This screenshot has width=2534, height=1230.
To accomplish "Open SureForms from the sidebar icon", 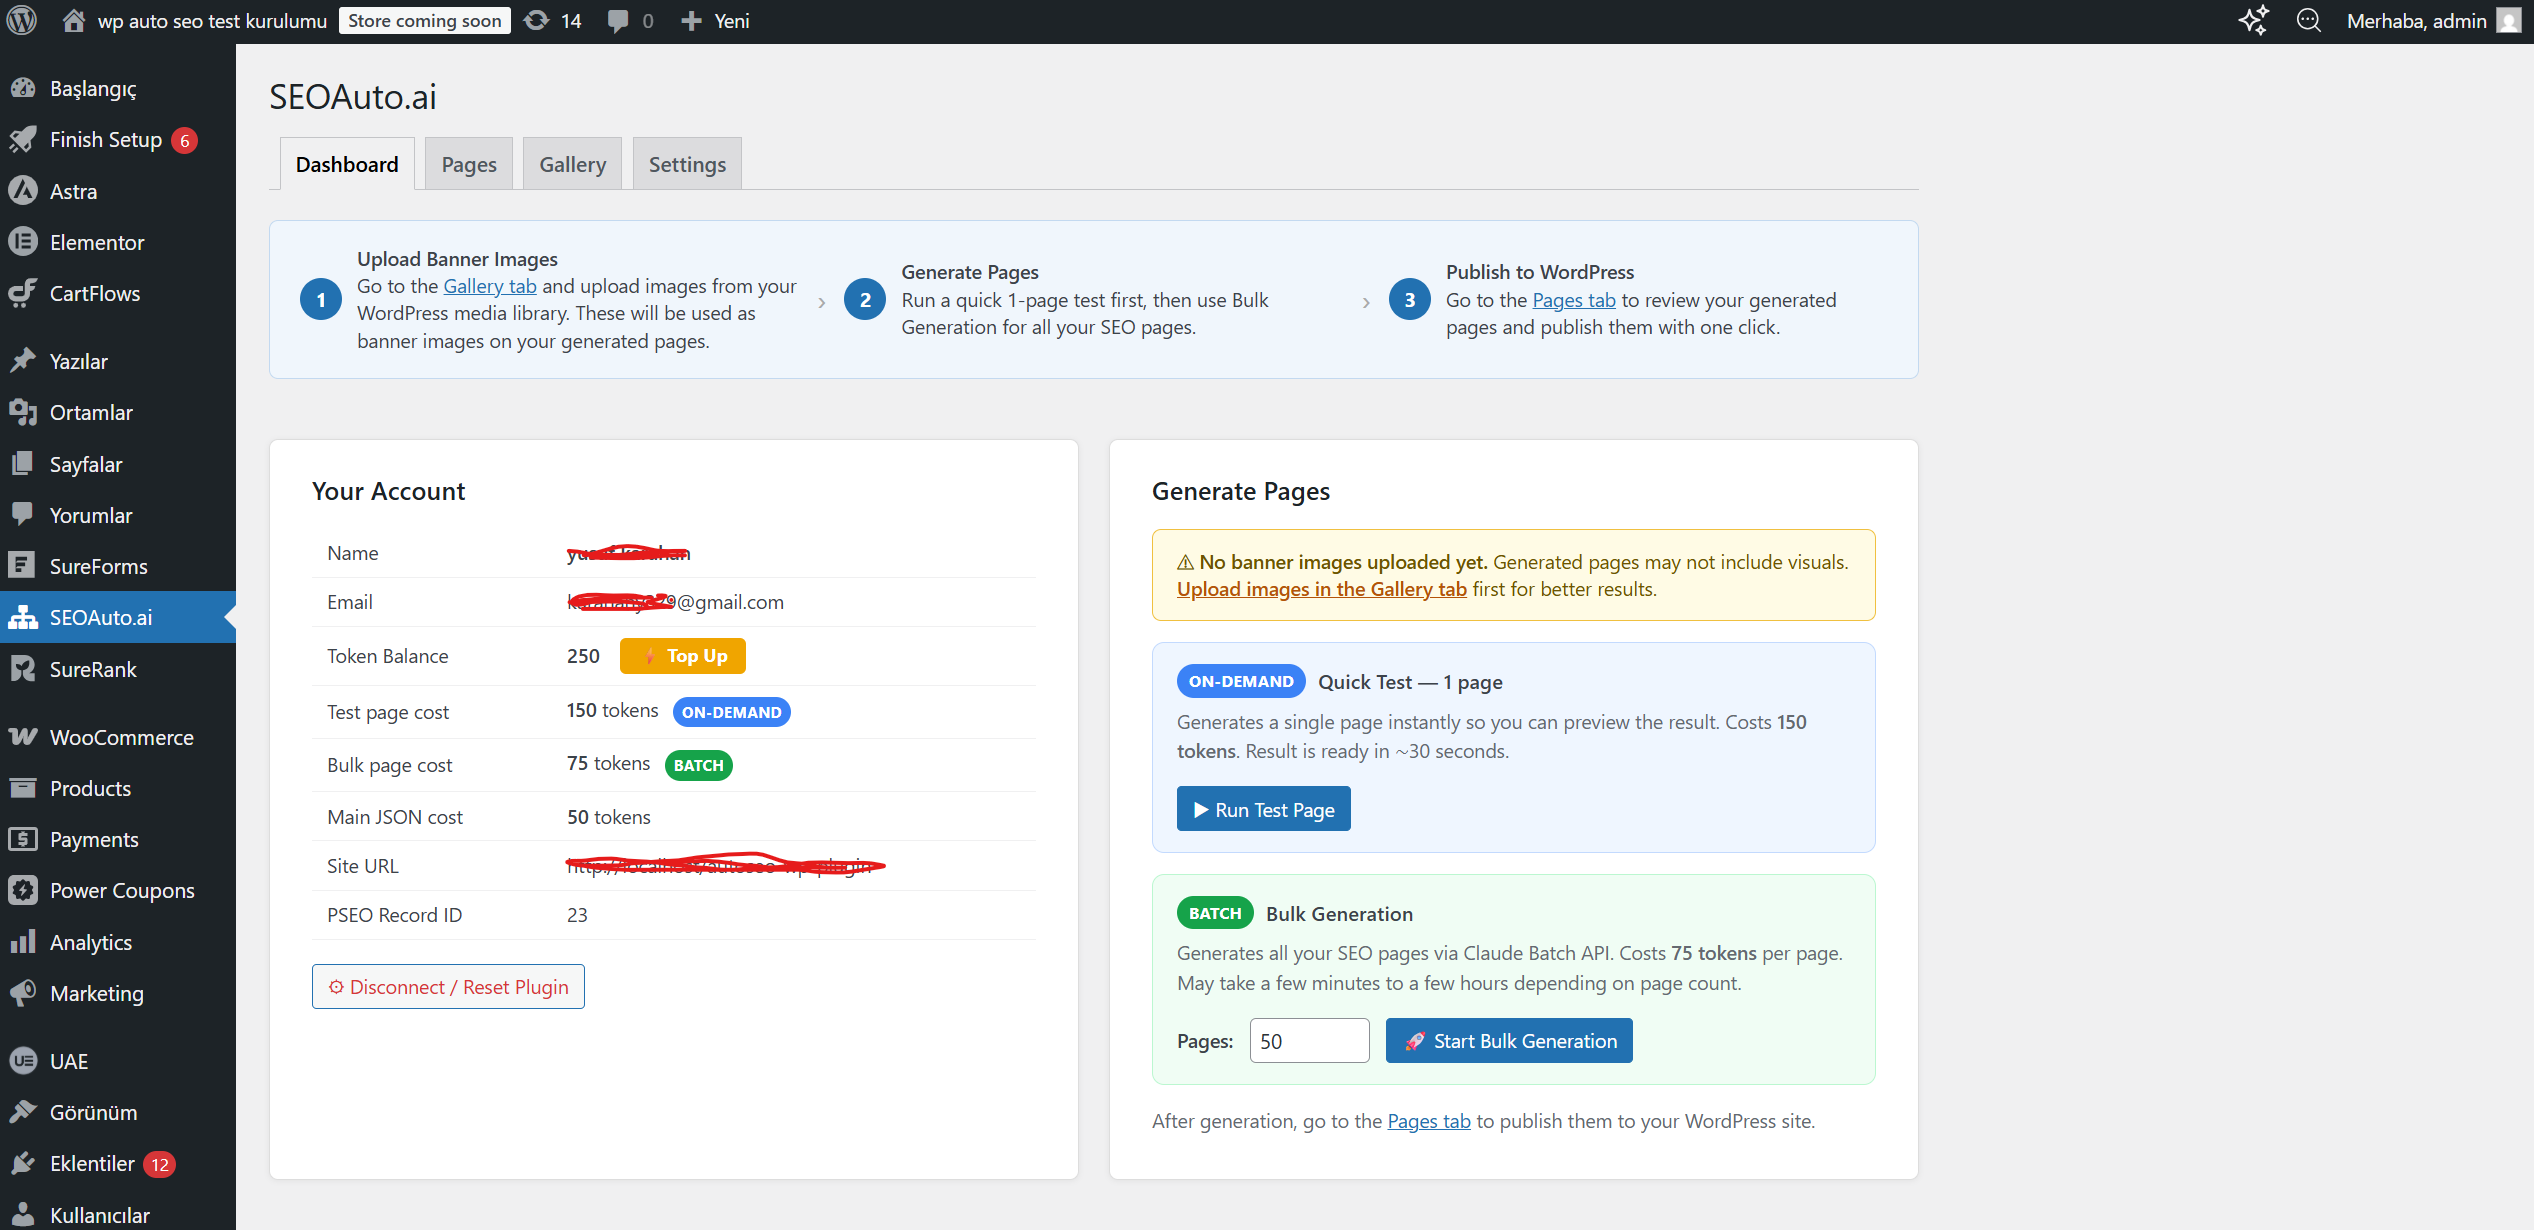I will [24, 565].
